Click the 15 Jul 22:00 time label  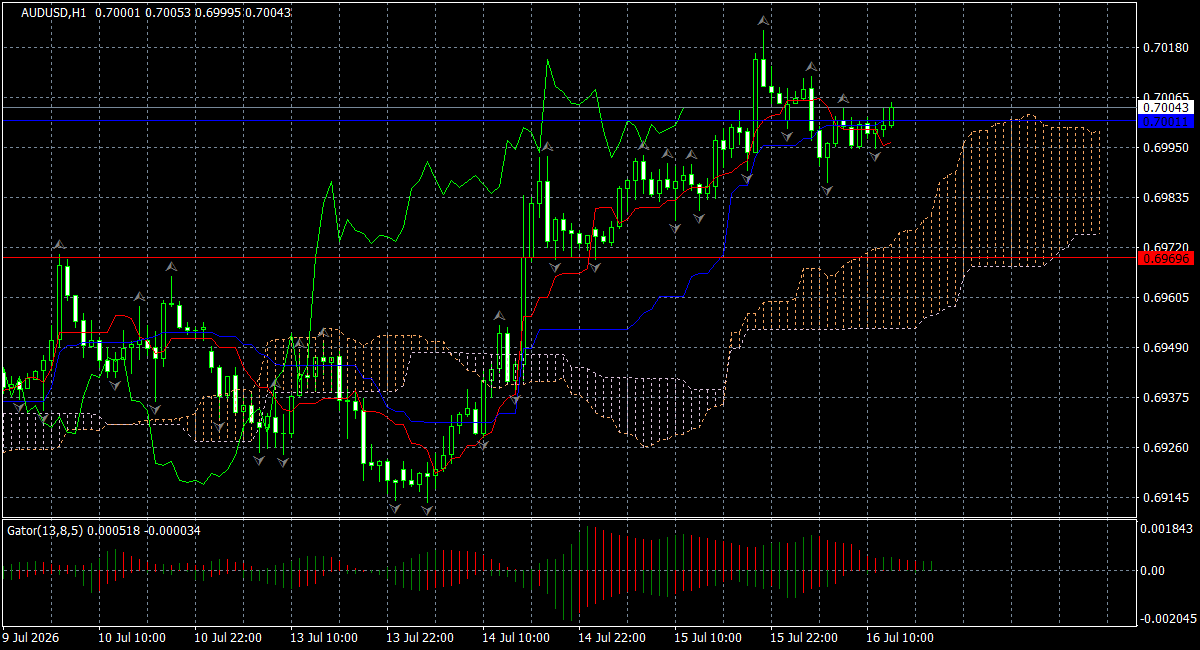803,637
